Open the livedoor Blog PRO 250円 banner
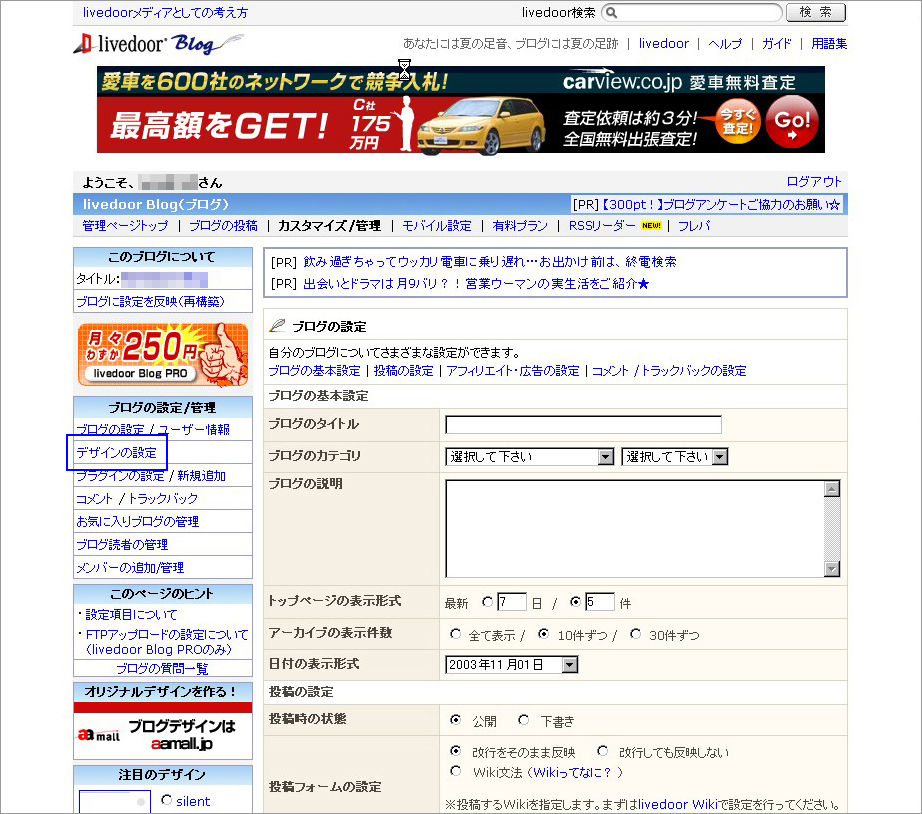 coord(163,355)
